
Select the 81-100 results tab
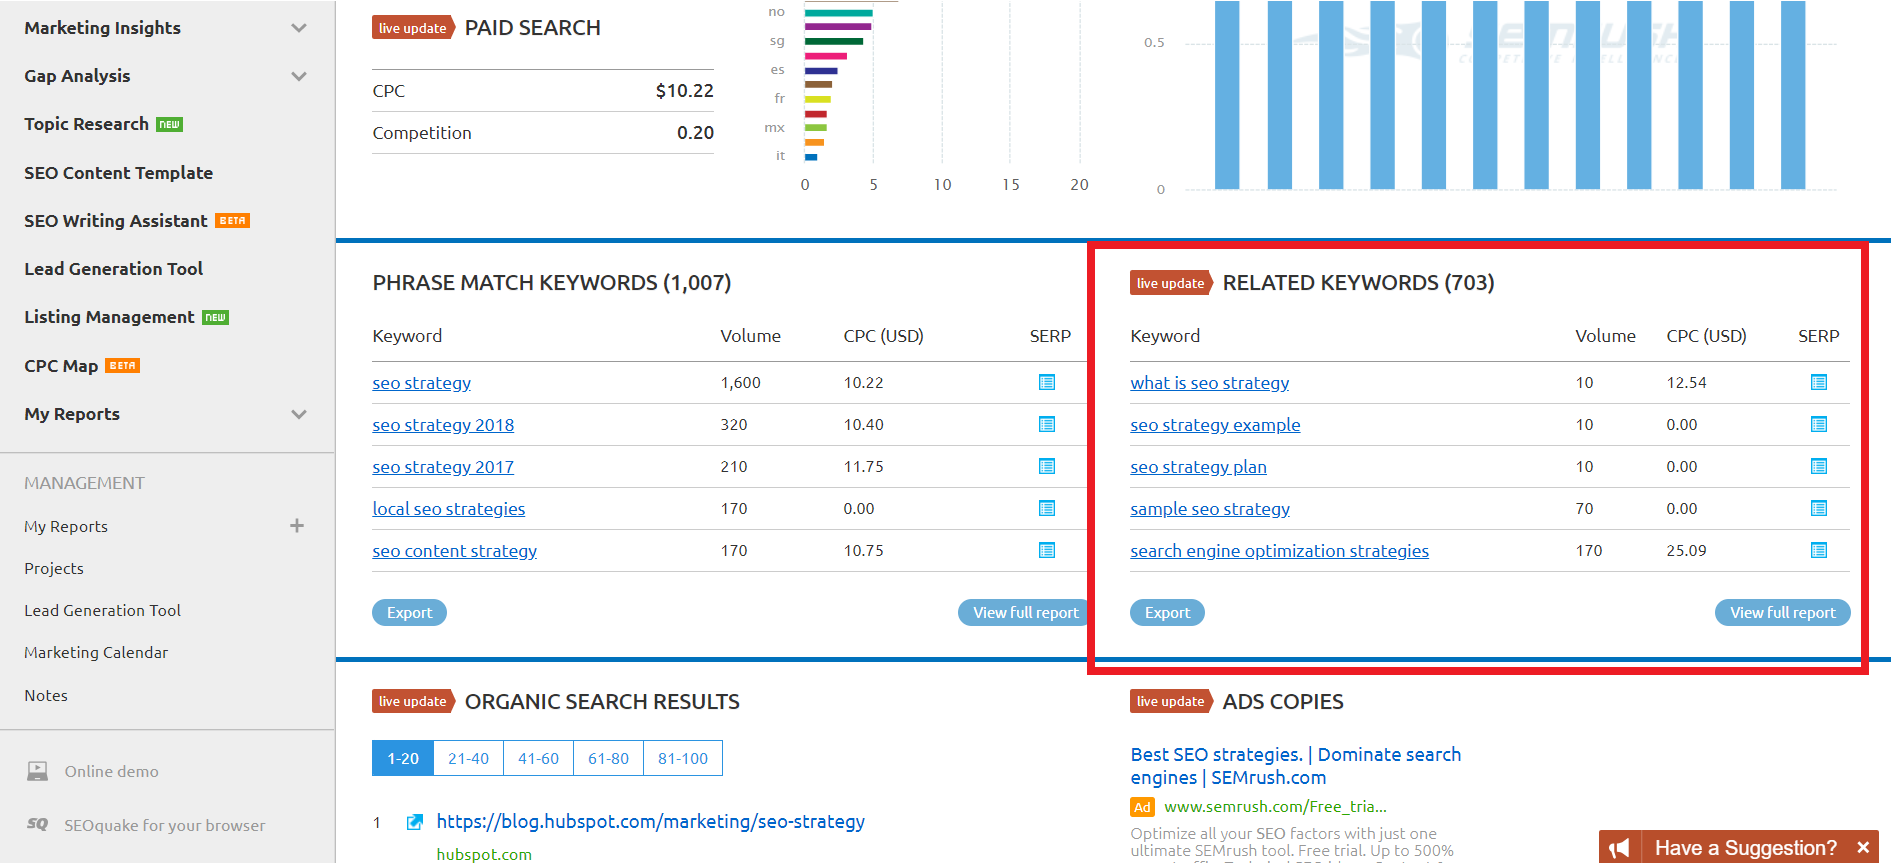682,758
